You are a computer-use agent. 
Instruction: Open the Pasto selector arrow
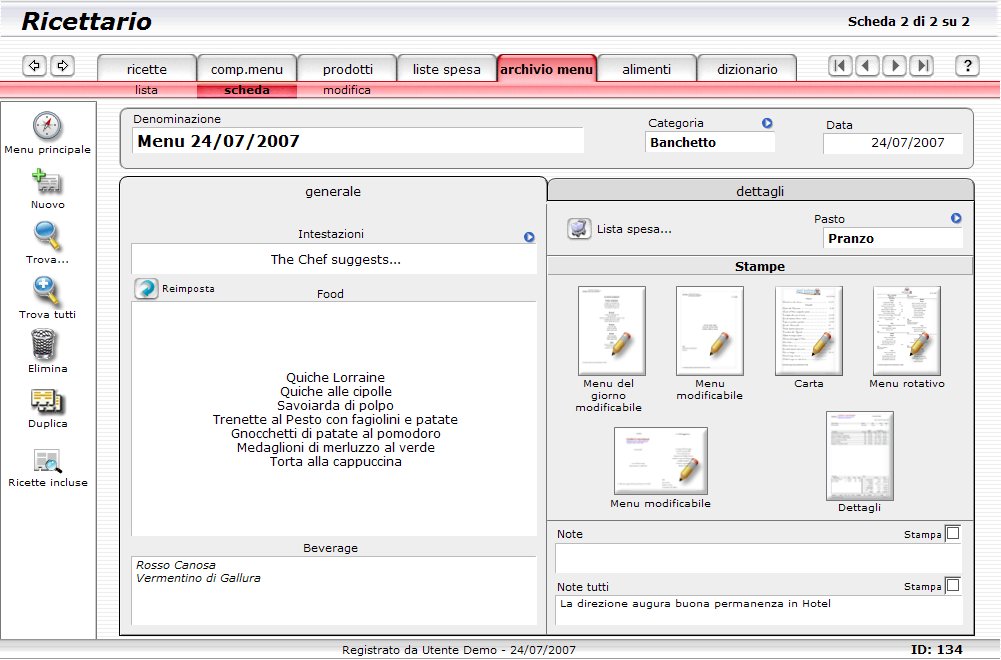pos(956,218)
